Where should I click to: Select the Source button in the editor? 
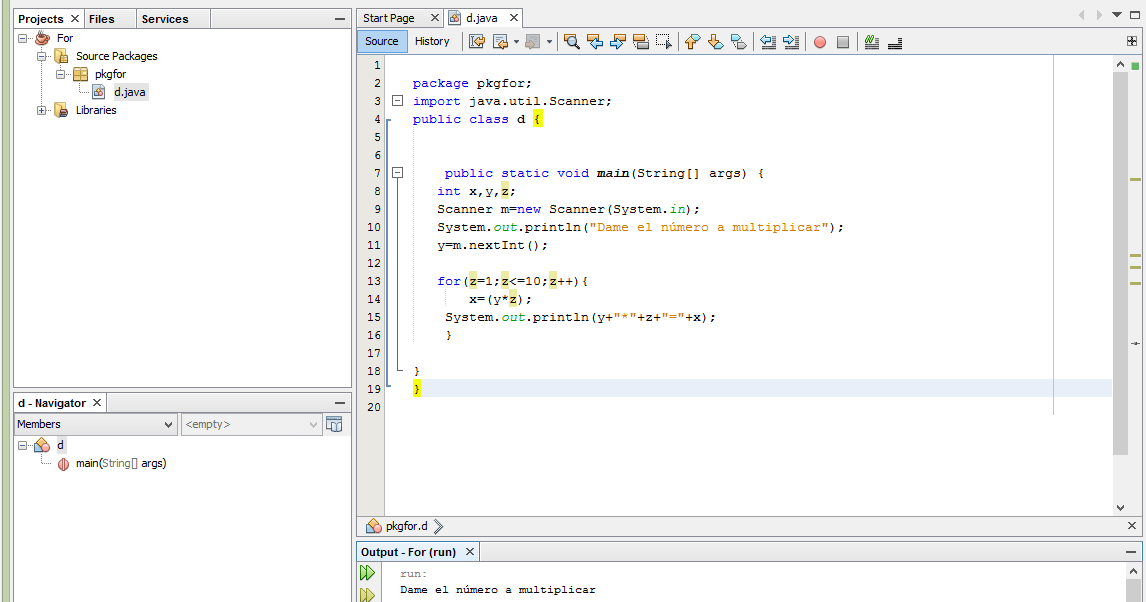coord(381,41)
